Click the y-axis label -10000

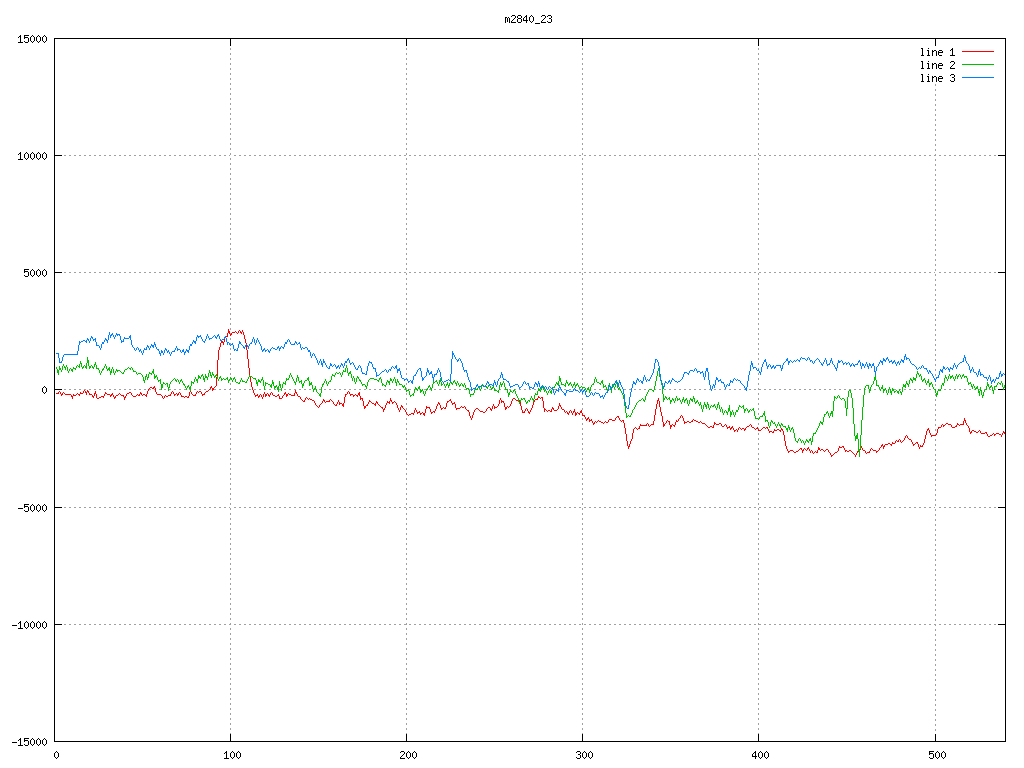pos(29,625)
